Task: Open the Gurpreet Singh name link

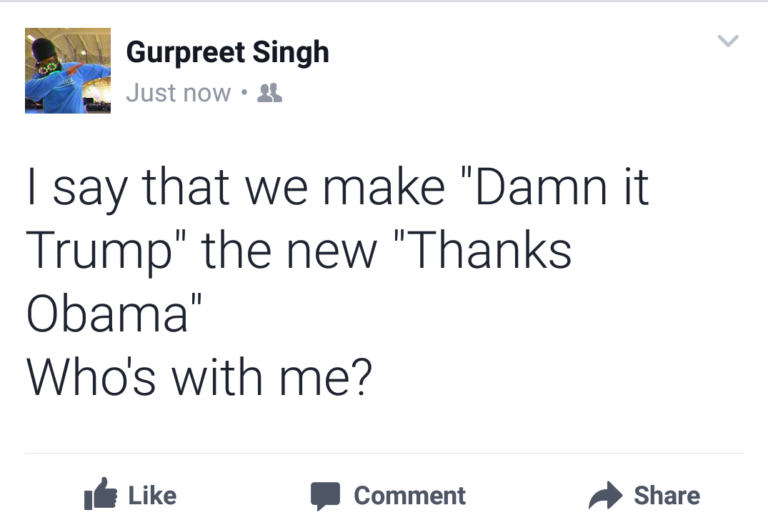Action: pyautogui.click(x=227, y=53)
